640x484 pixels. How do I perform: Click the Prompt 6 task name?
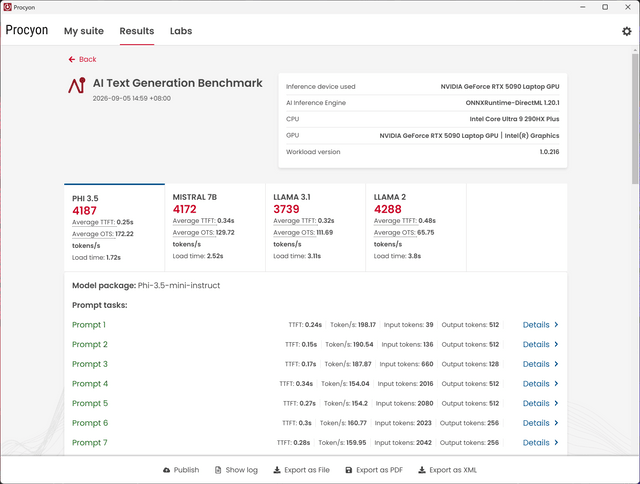pyautogui.click(x=90, y=423)
